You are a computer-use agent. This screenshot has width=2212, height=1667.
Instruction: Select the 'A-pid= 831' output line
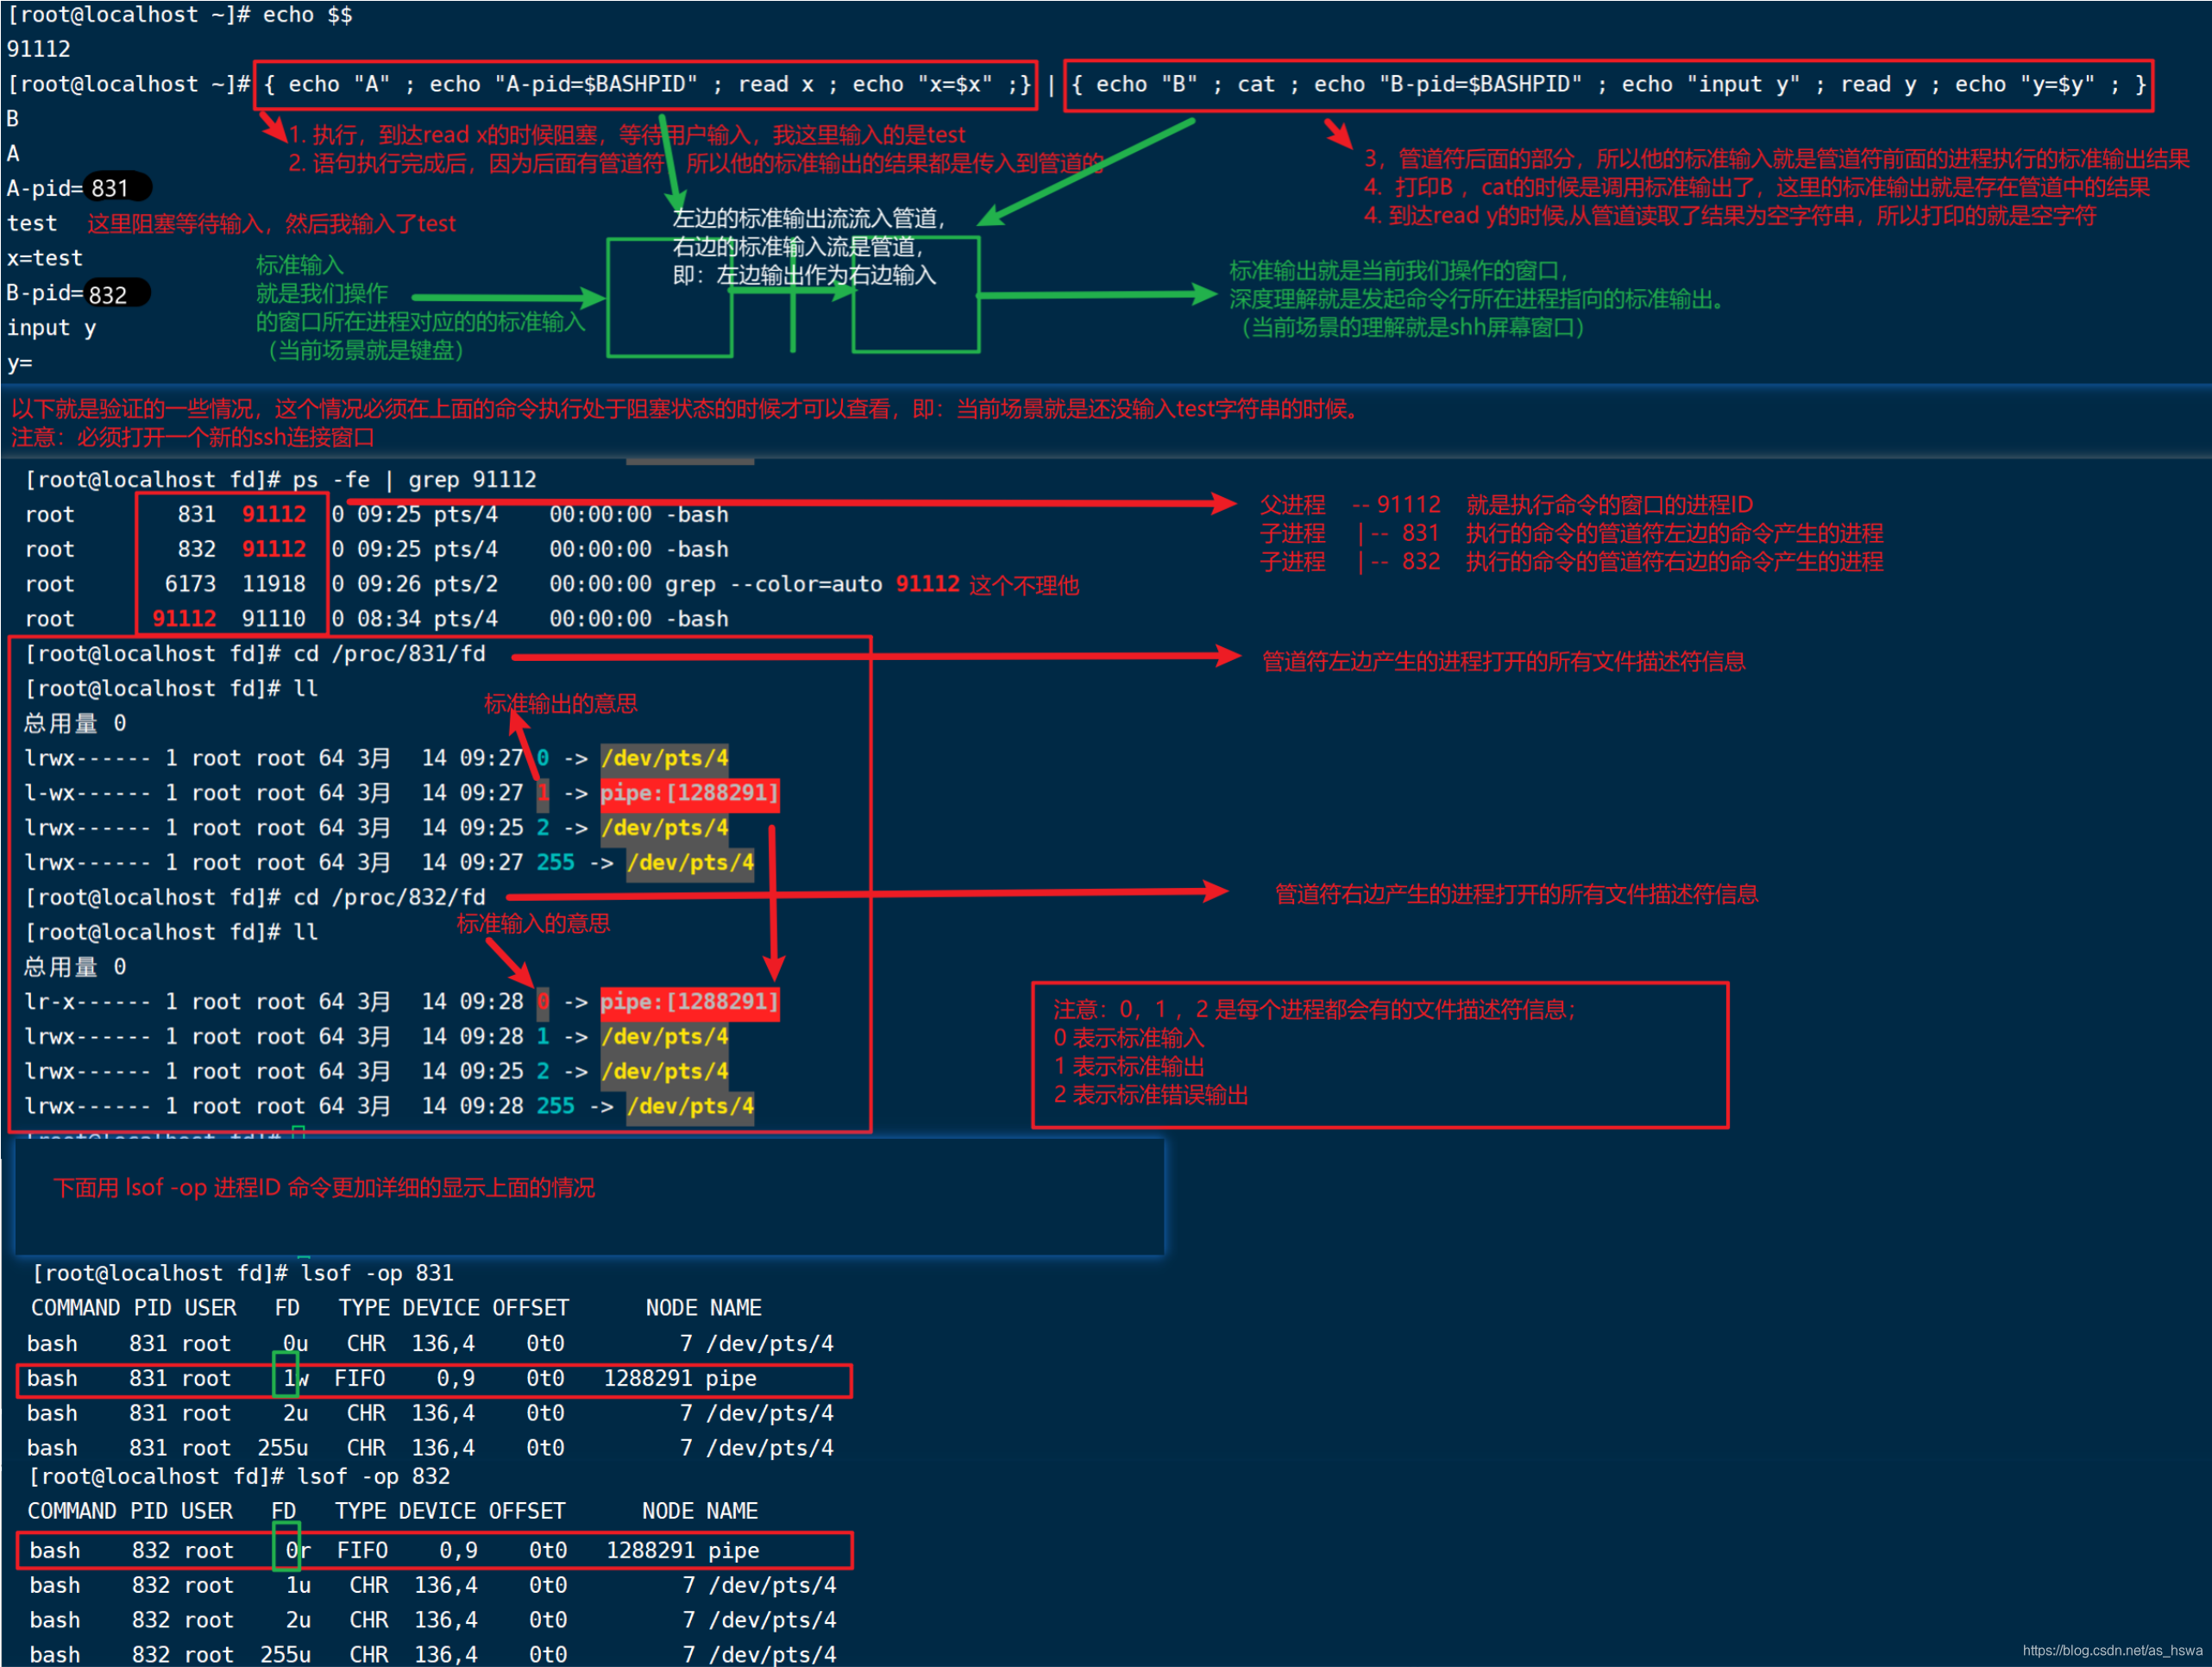pyautogui.click(x=79, y=188)
